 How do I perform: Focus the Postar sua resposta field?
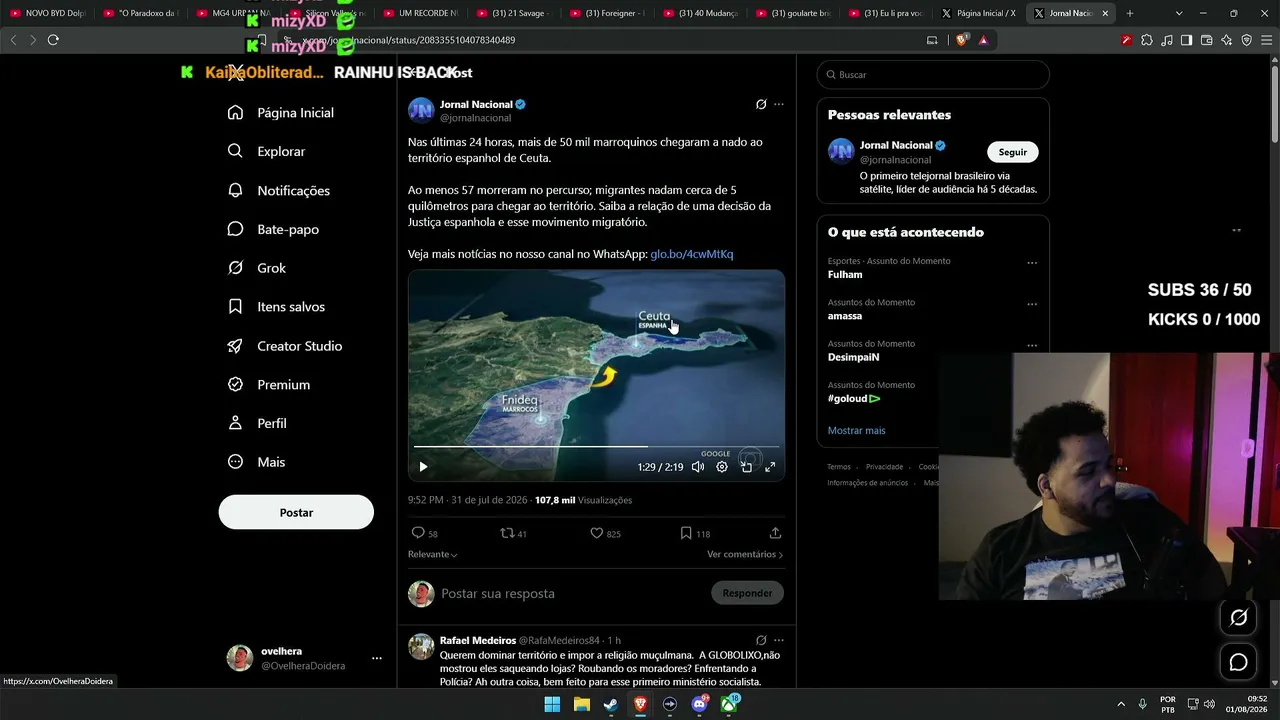coord(571,593)
